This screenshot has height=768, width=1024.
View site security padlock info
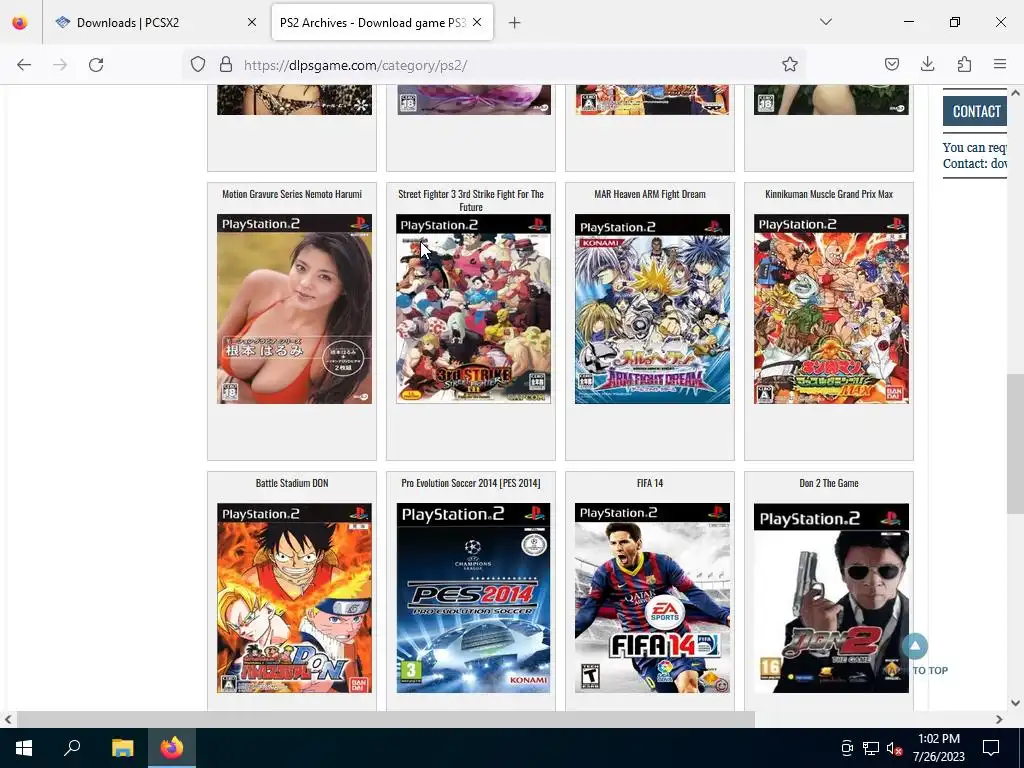pos(226,64)
